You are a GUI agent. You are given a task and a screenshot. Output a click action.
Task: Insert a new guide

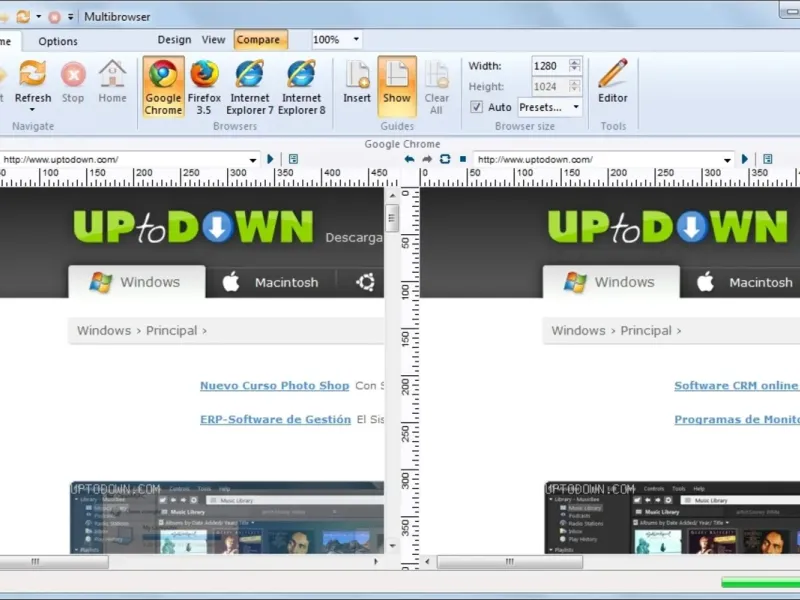tap(357, 82)
